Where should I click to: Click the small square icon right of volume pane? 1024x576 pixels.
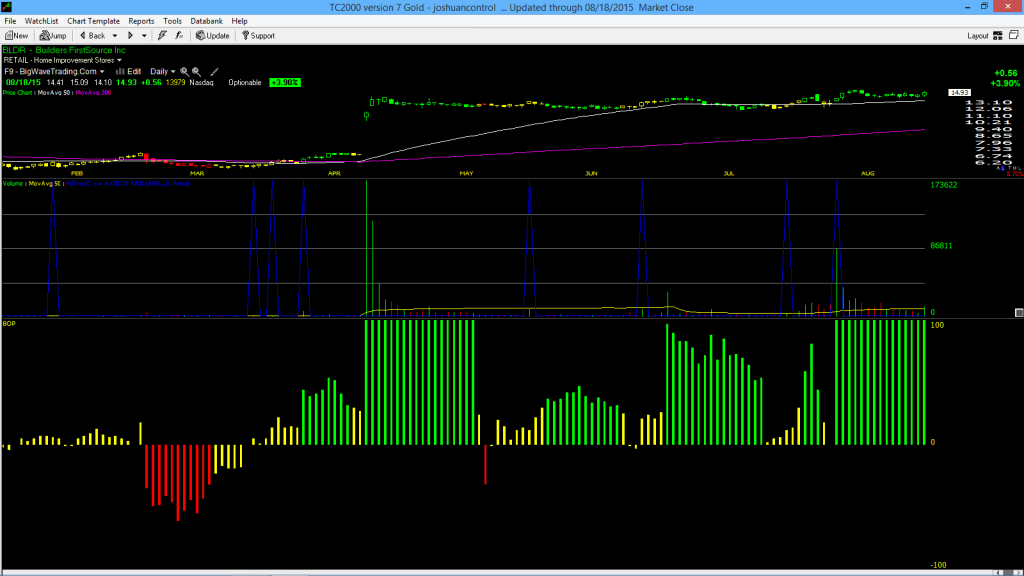click(1019, 313)
